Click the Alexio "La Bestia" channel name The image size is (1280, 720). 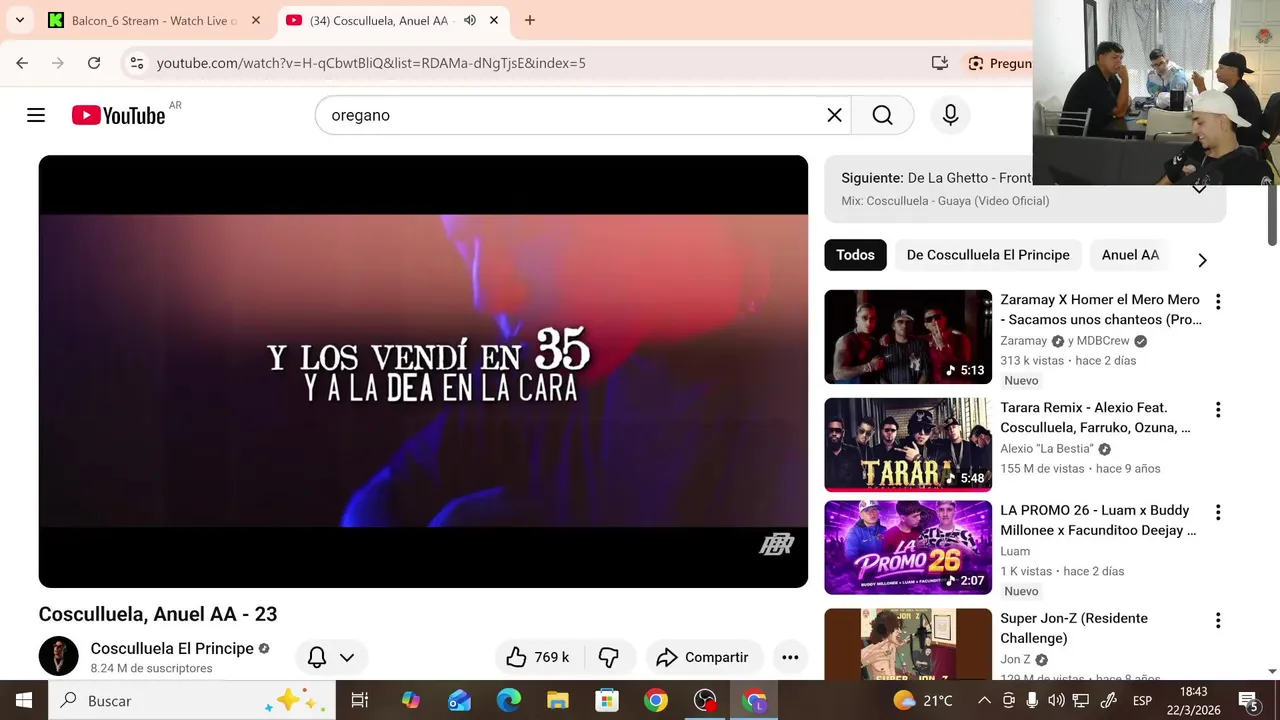click(1046, 449)
